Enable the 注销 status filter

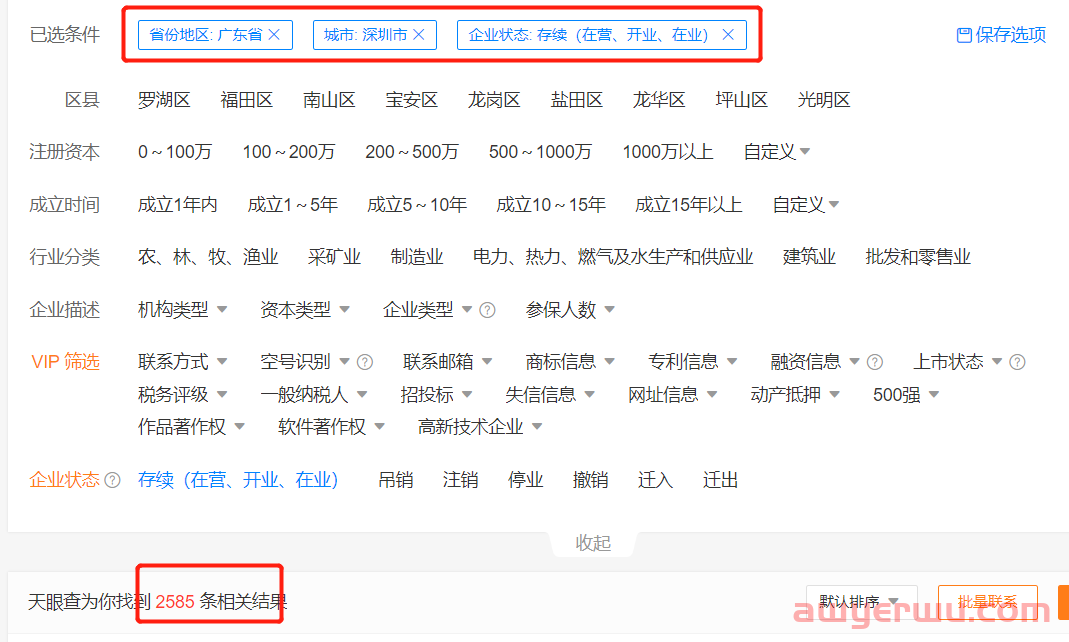pyautogui.click(x=460, y=480)
